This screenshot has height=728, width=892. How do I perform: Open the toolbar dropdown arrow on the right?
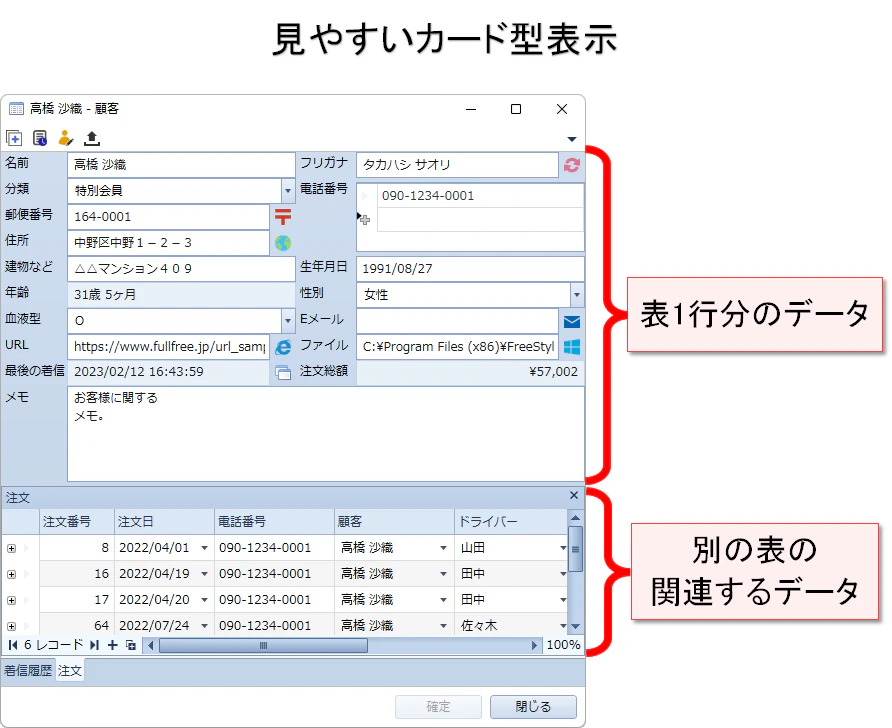point(571,139)
